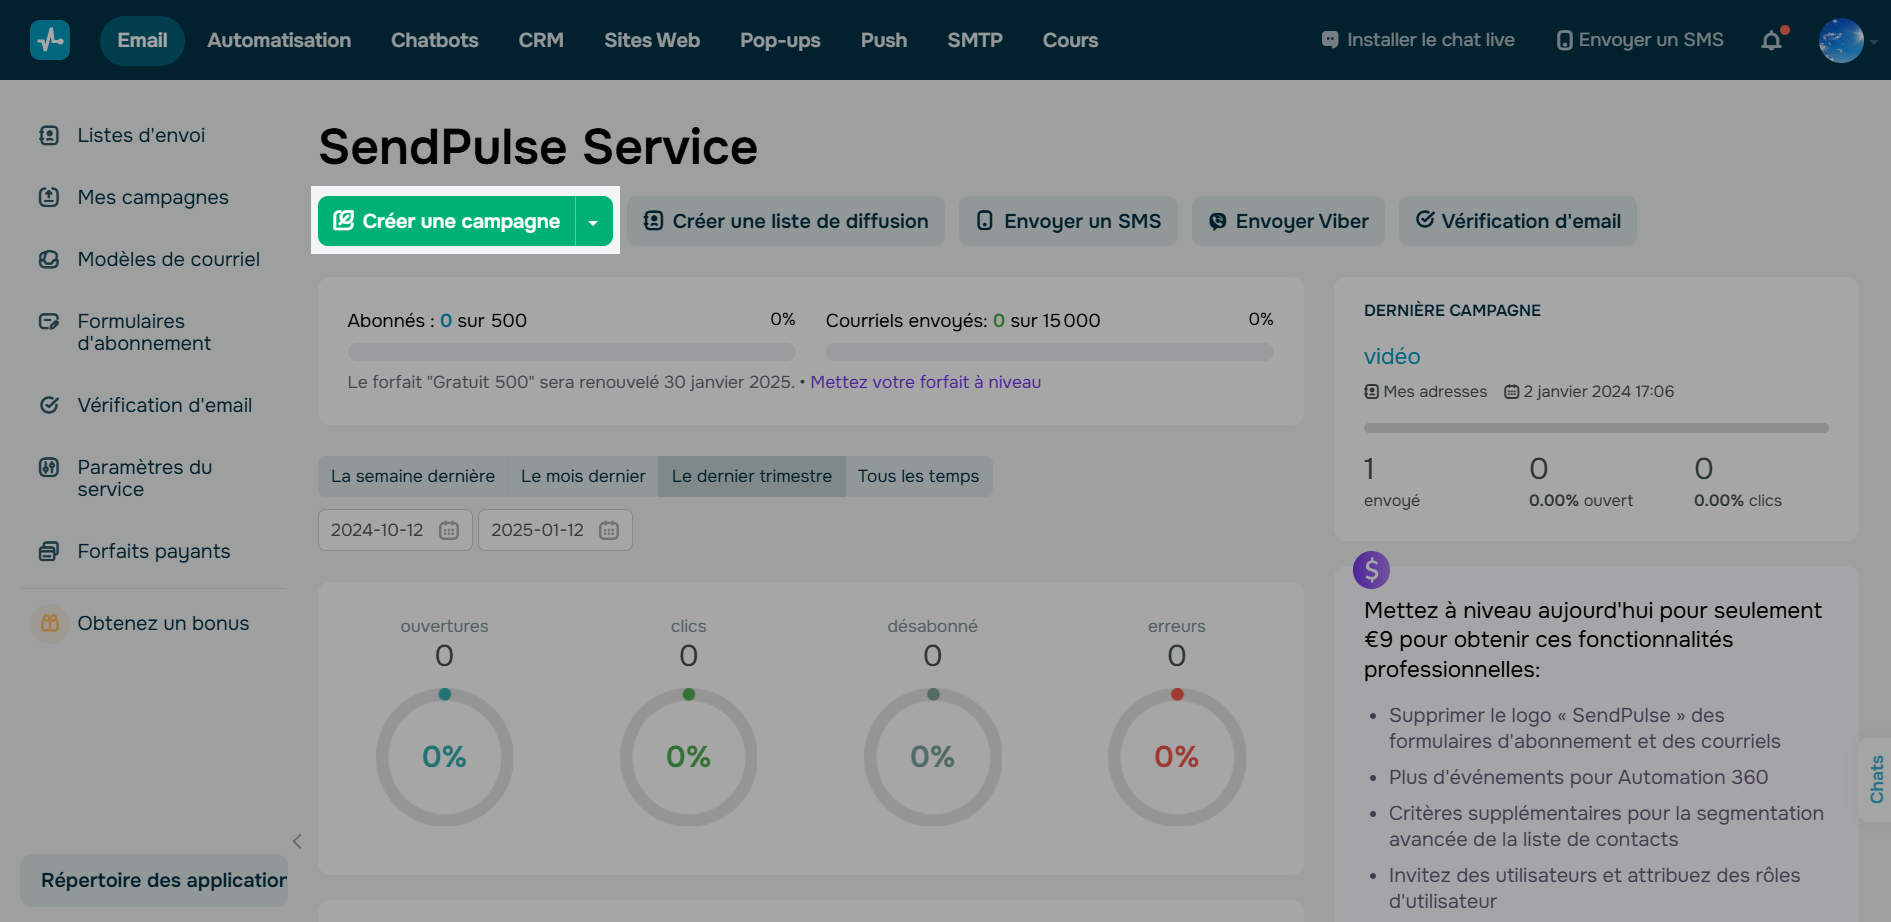
Task: Click the SendPulse pulse logo icon
Action: click(x=49, y=39)
